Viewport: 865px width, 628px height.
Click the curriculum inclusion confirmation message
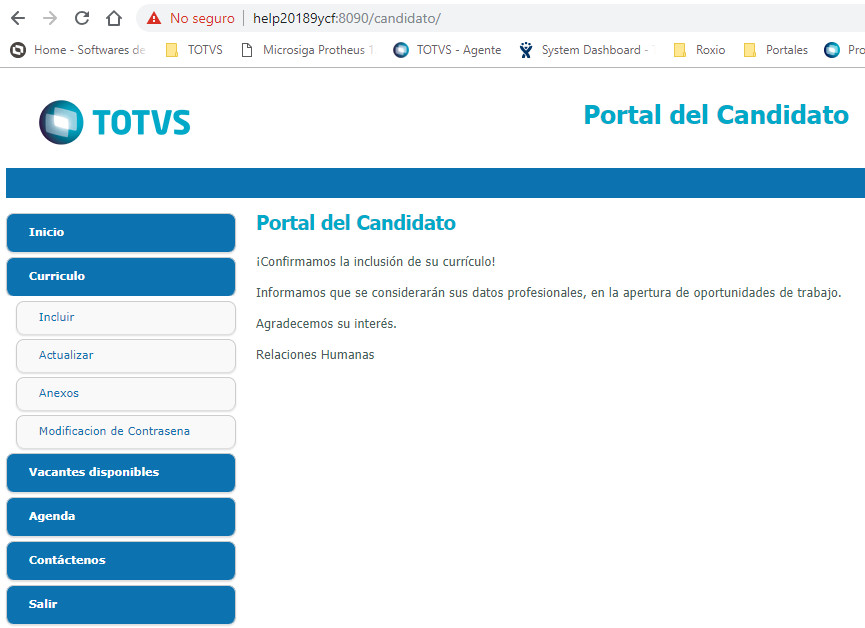376,262
